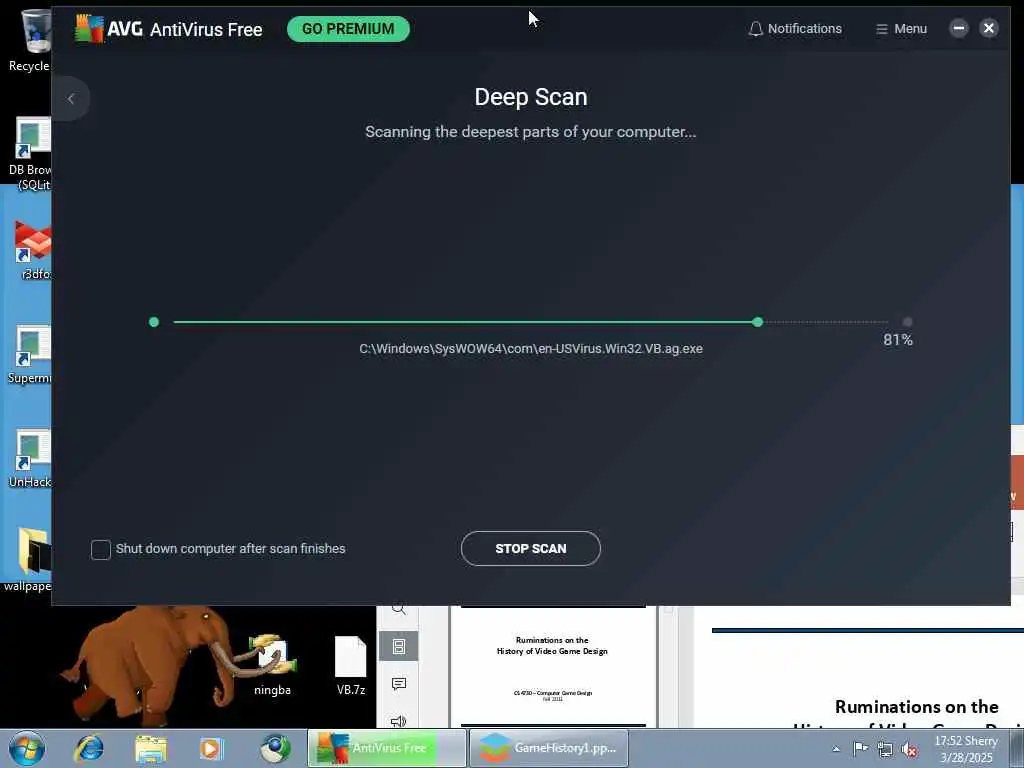Click the scanned file path text
Image resolution: width=1024 pixels, height=768 pixels.
tap(531, 349)
